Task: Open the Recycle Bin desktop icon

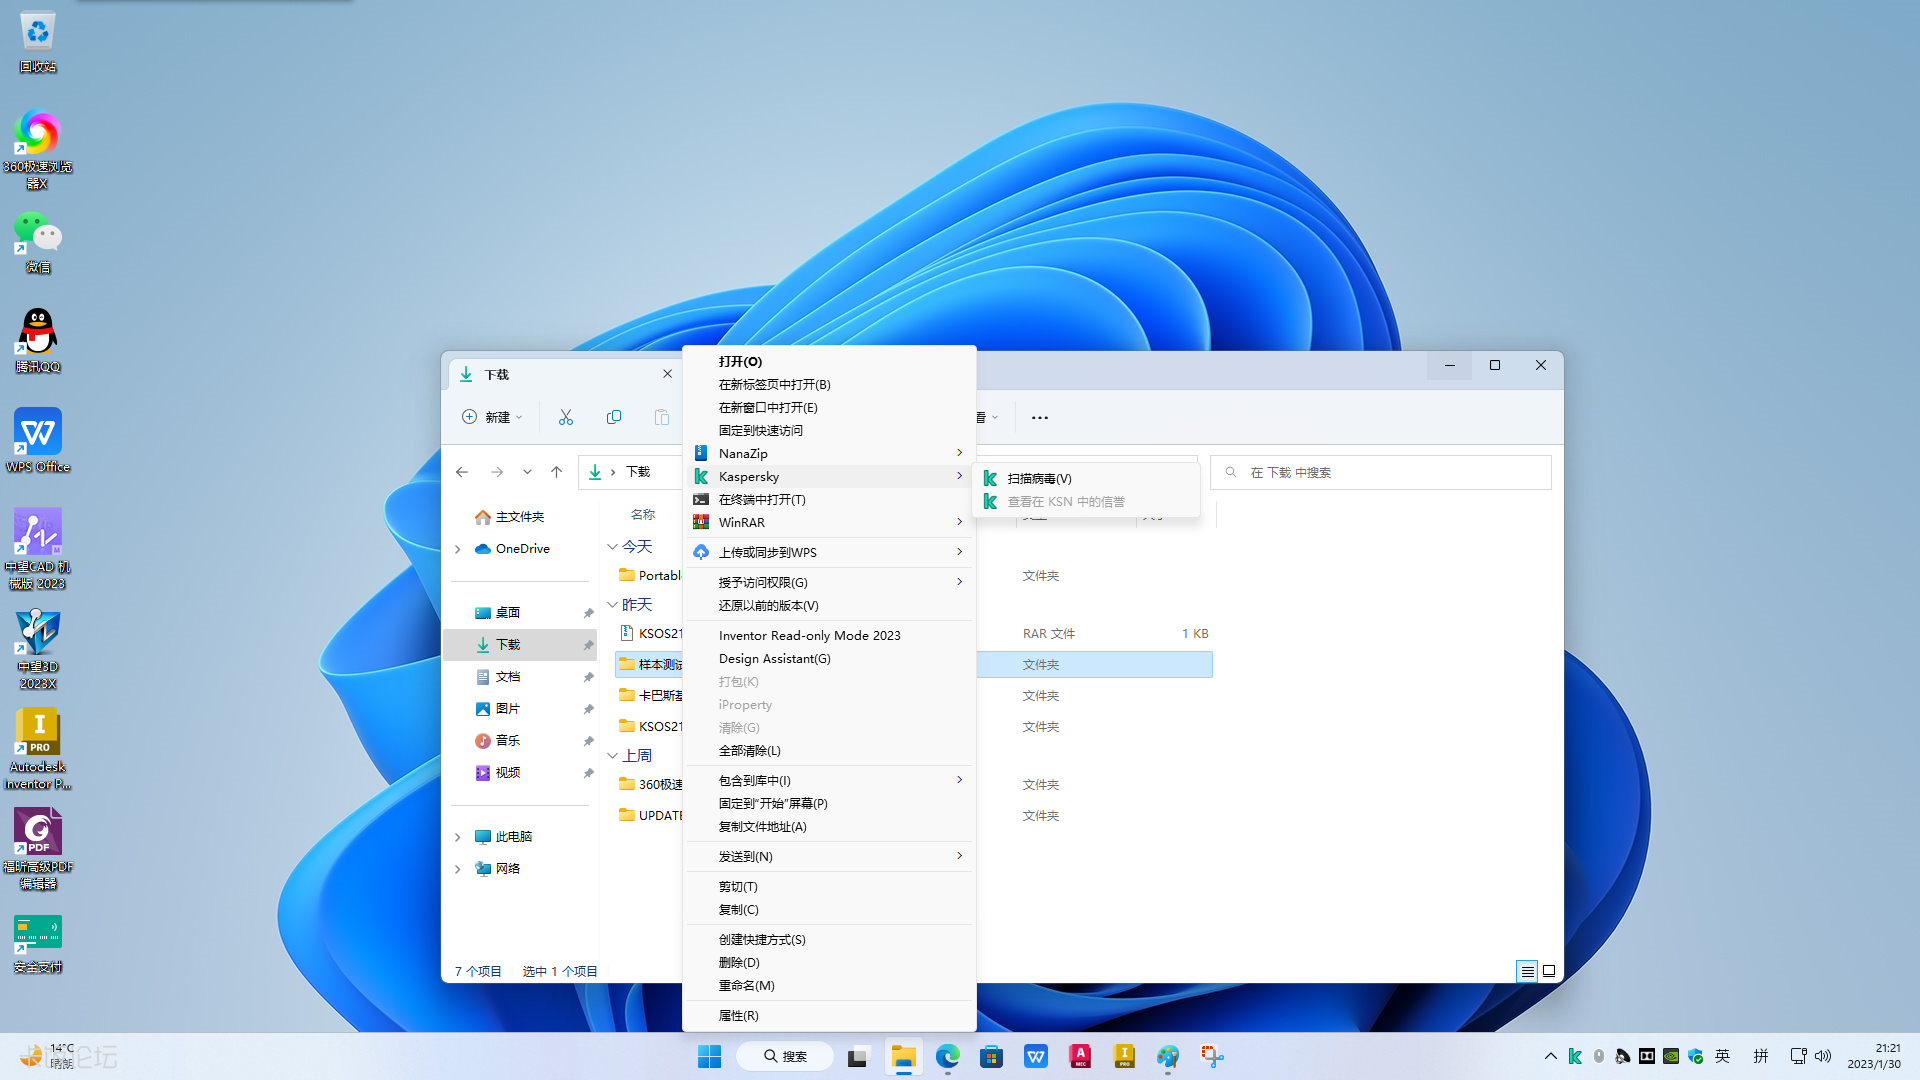Action: (38, 42)
